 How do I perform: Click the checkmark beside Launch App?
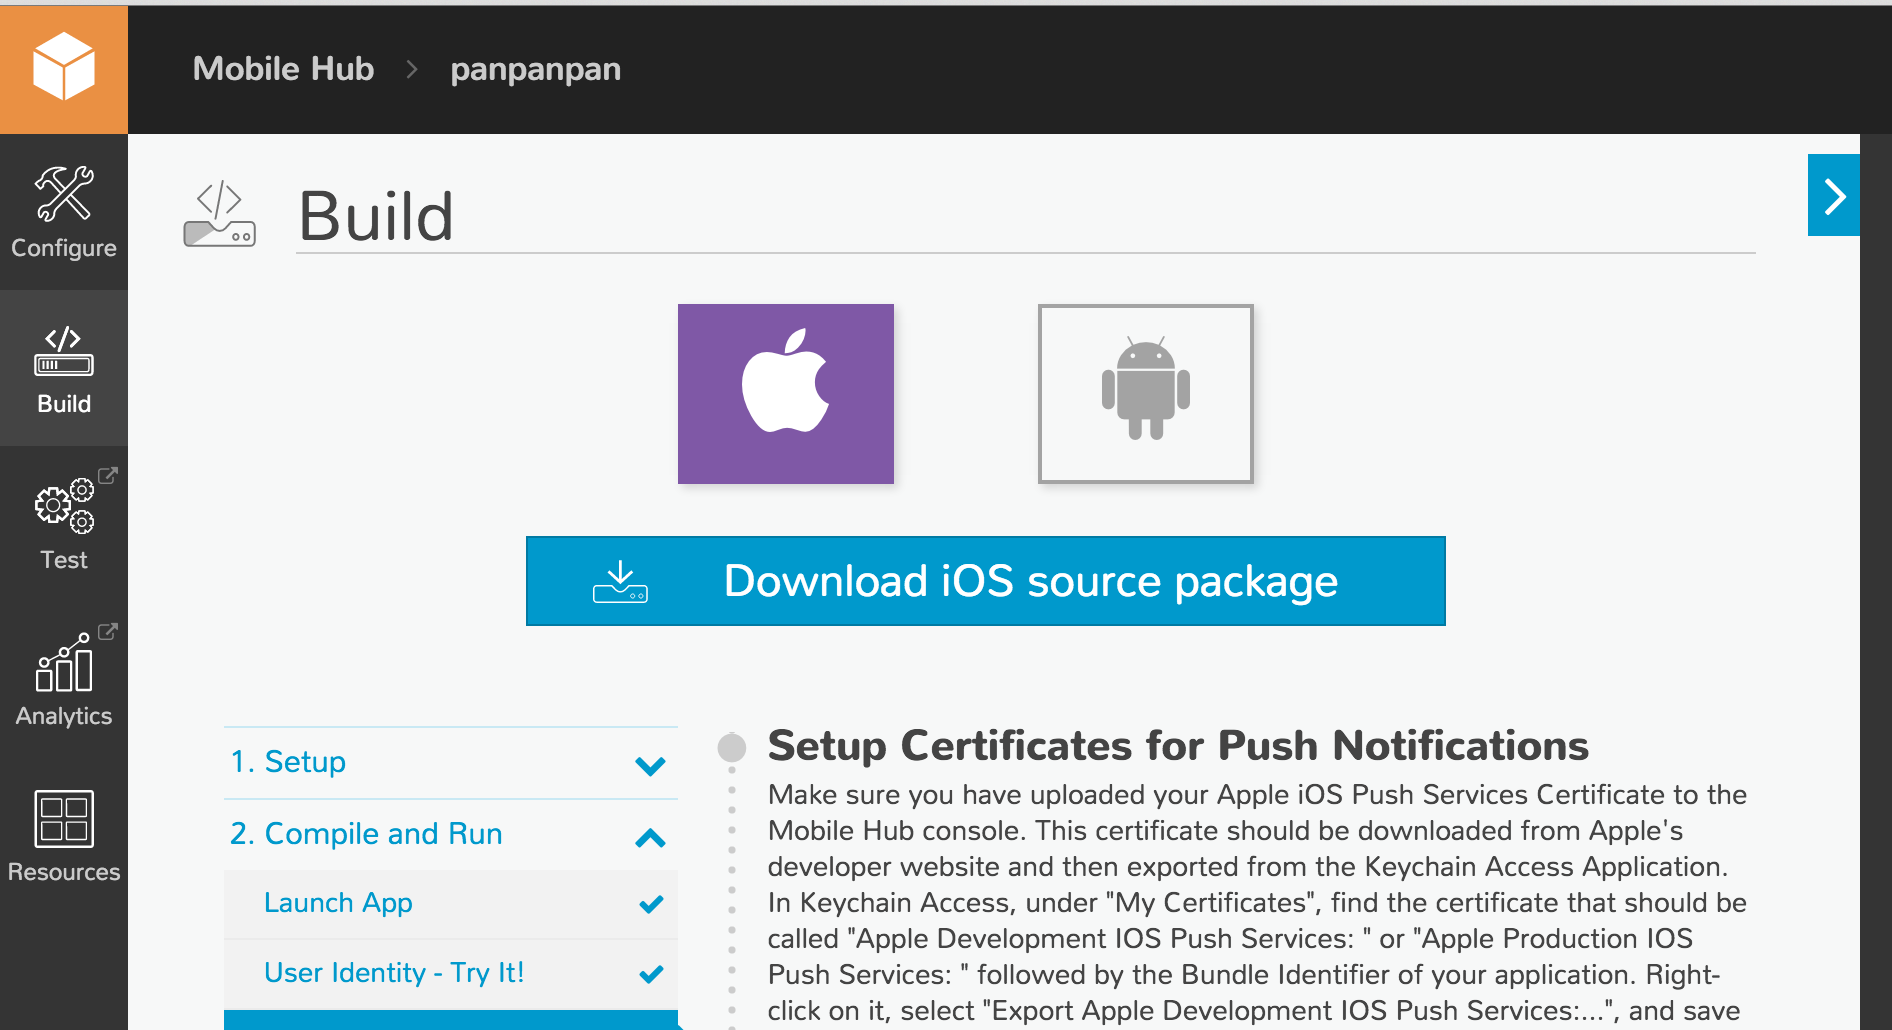tap(651, 905)
